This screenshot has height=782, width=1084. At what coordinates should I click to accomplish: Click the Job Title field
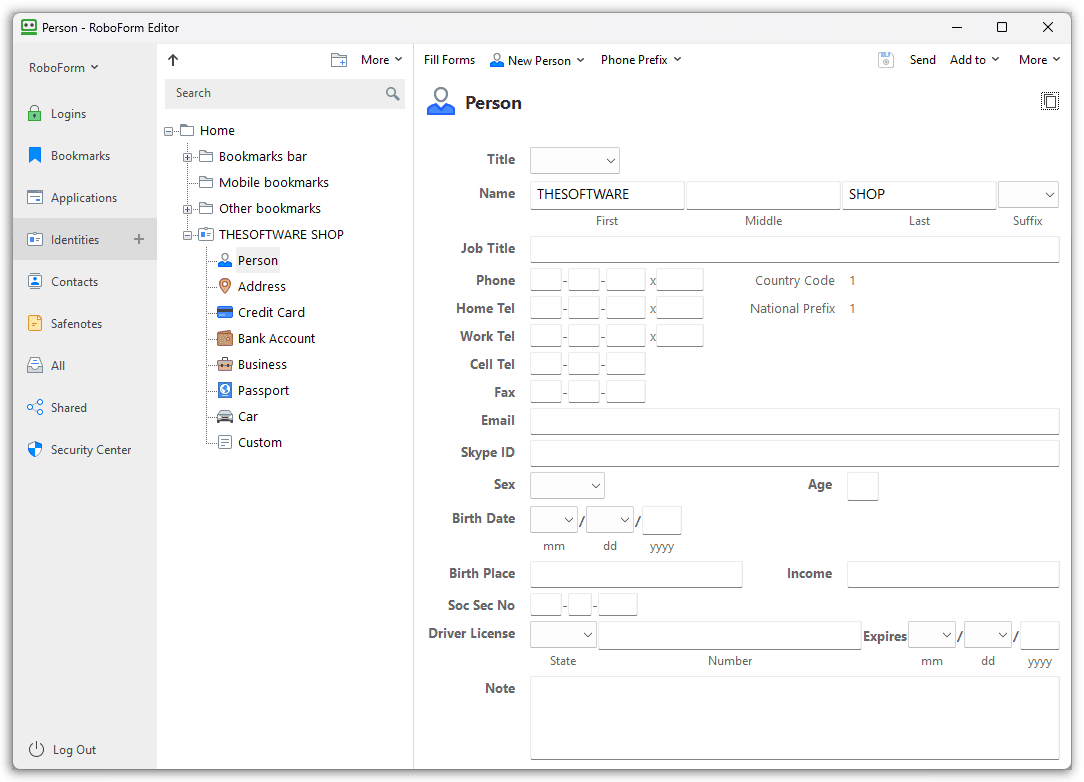pos(794,249)
